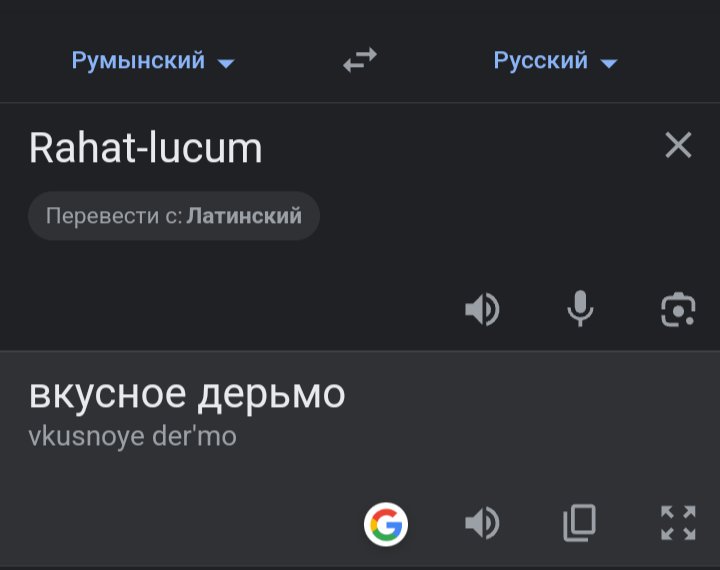
Task: Click the arrow beside Русский
Action: [609, 63]
